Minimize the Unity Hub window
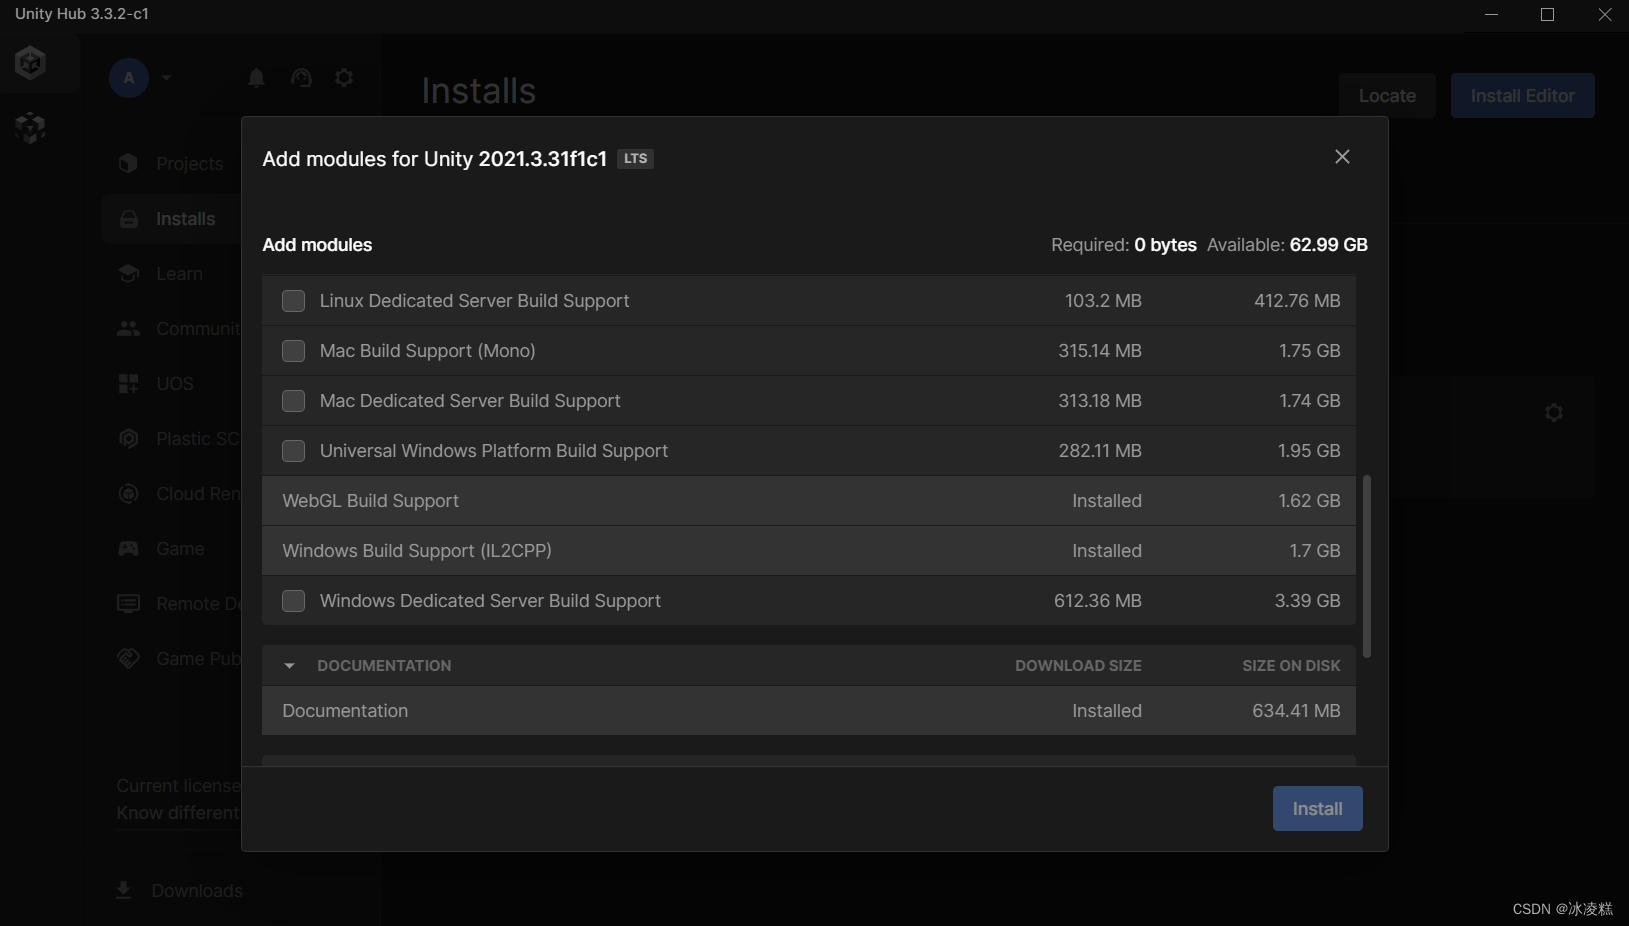The width and height of the screenshot is (1629, 926). [x=1491, y=15]
